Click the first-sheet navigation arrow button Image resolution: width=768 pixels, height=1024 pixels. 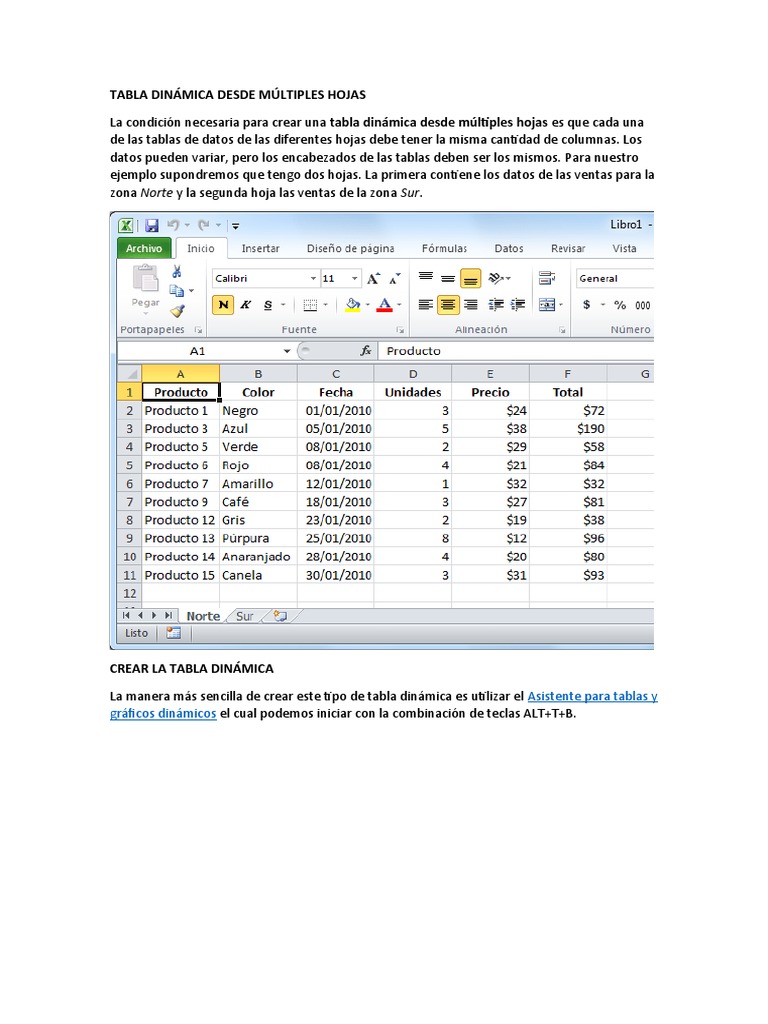125,616
